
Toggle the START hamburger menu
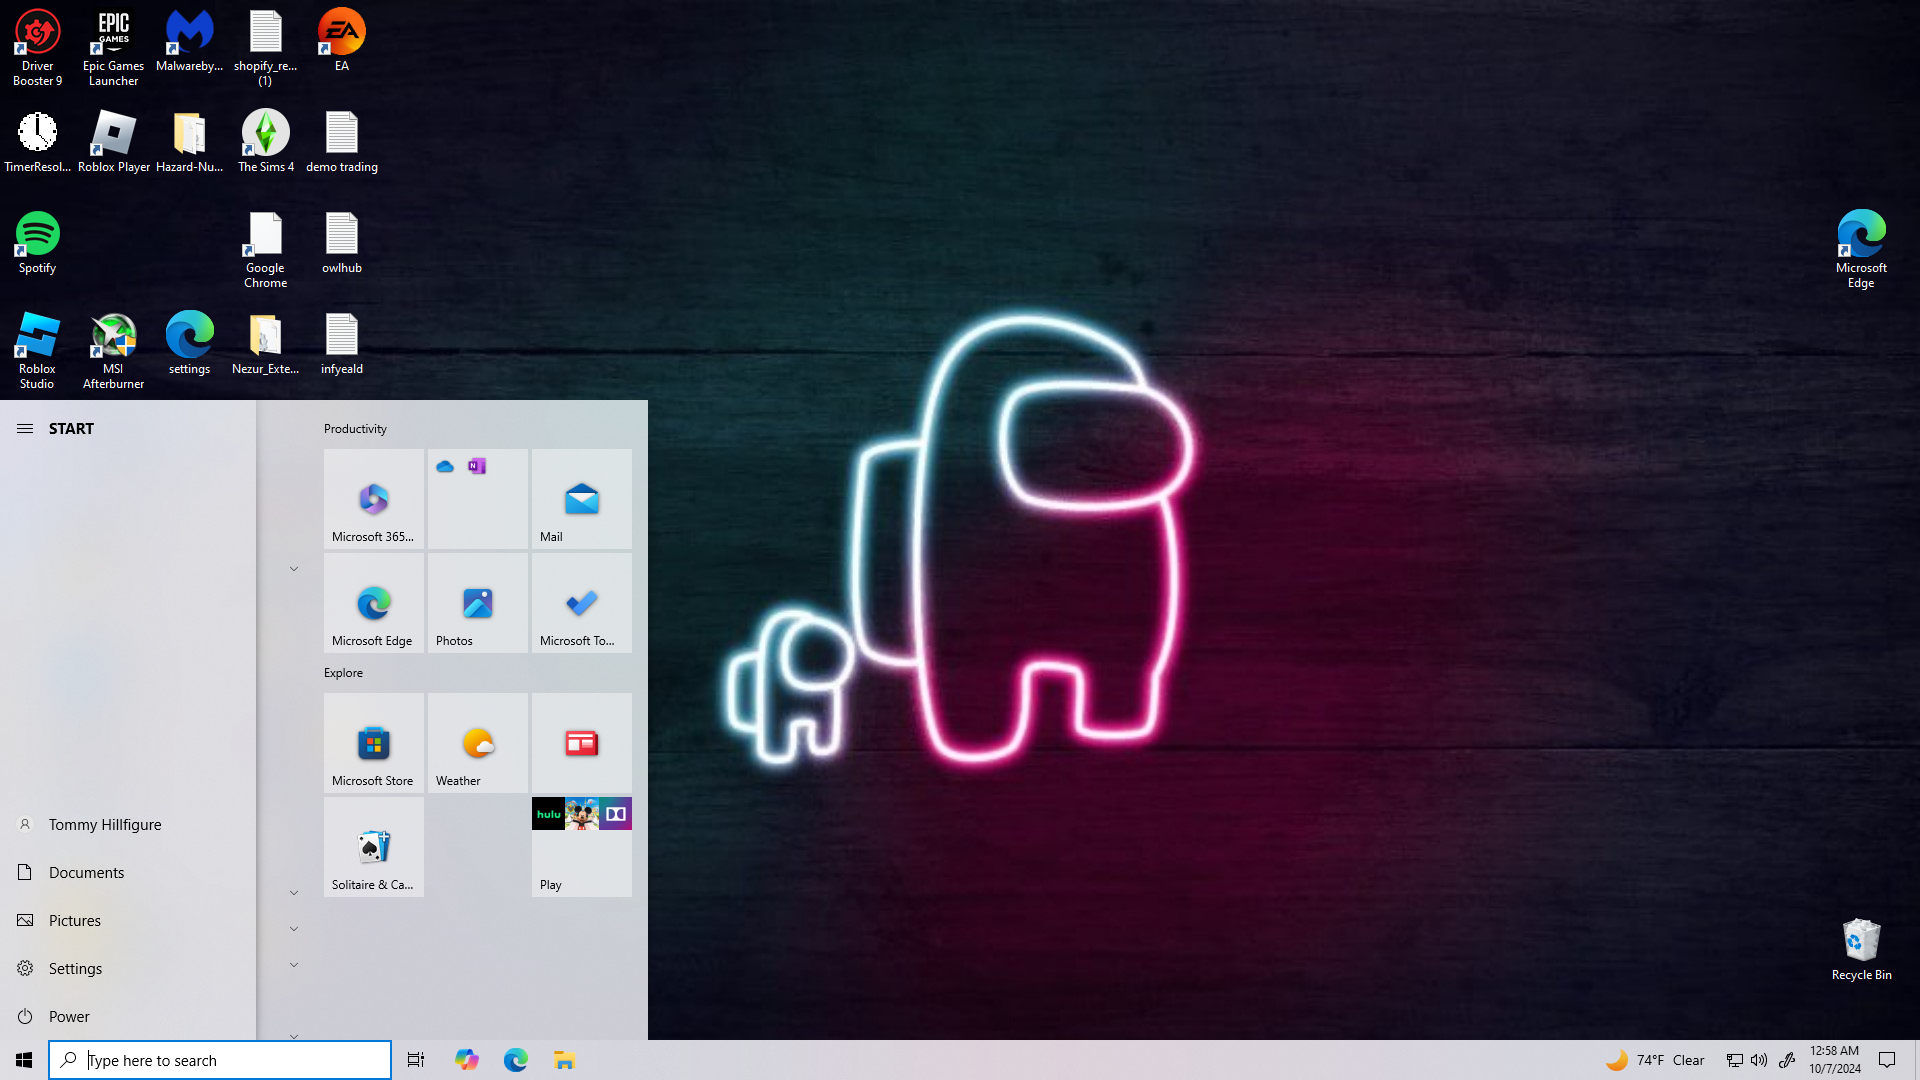coord(25,428)
